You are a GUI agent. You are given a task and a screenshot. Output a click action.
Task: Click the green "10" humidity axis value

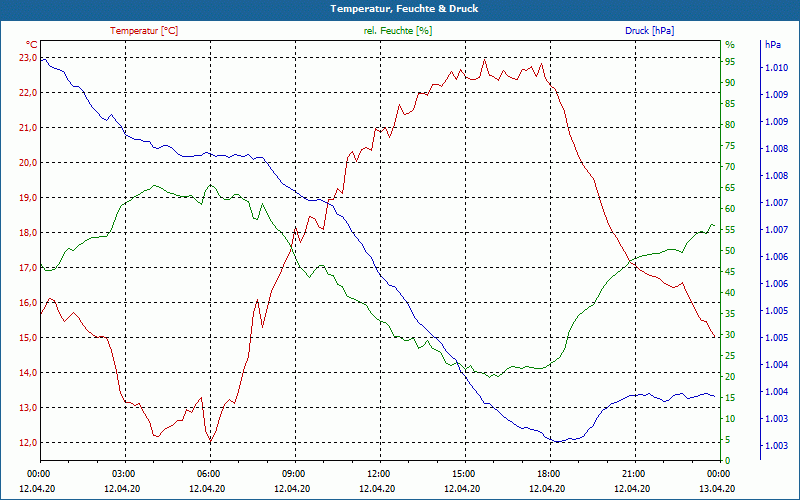(730, 419)
